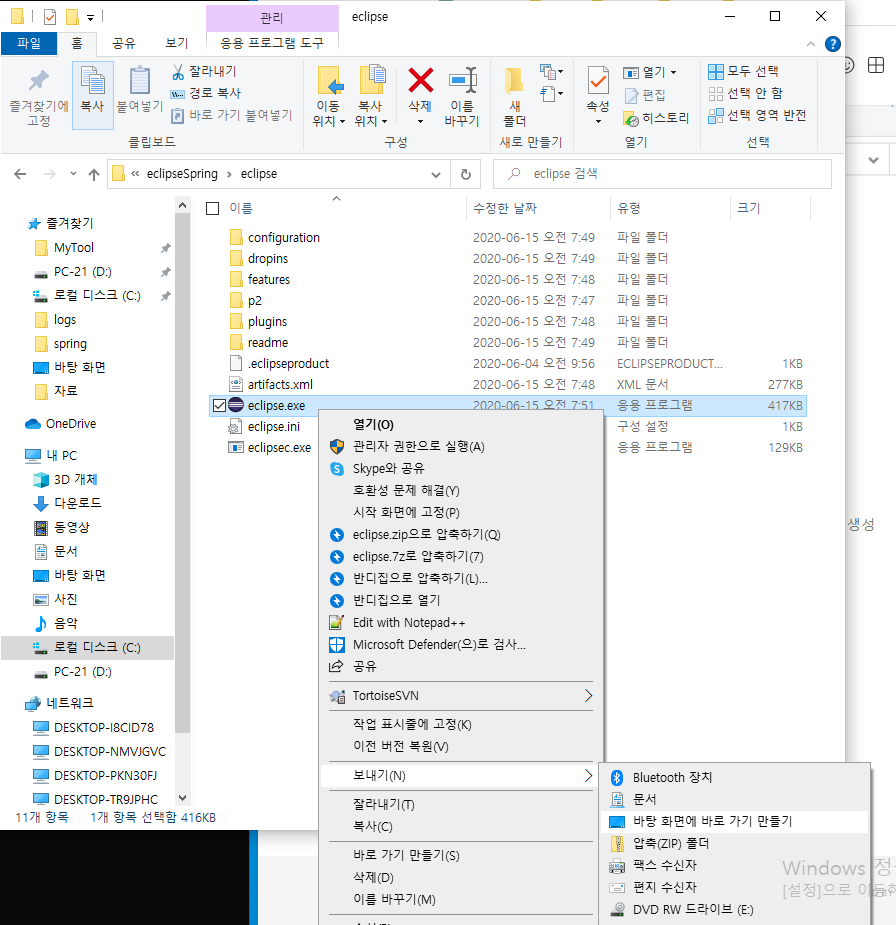Click Select none in ribbon
This screenshot has width=896, height=925.
pos(746,93)
